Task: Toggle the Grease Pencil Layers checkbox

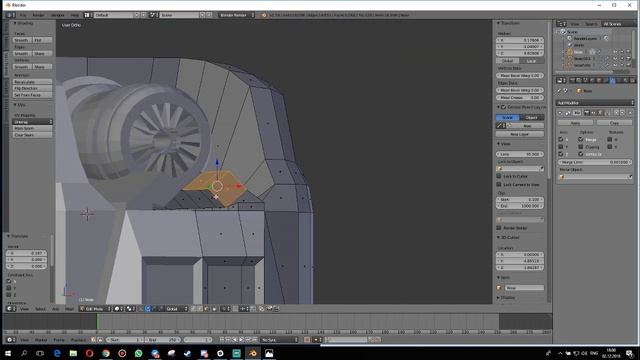Action: (503, 107)
